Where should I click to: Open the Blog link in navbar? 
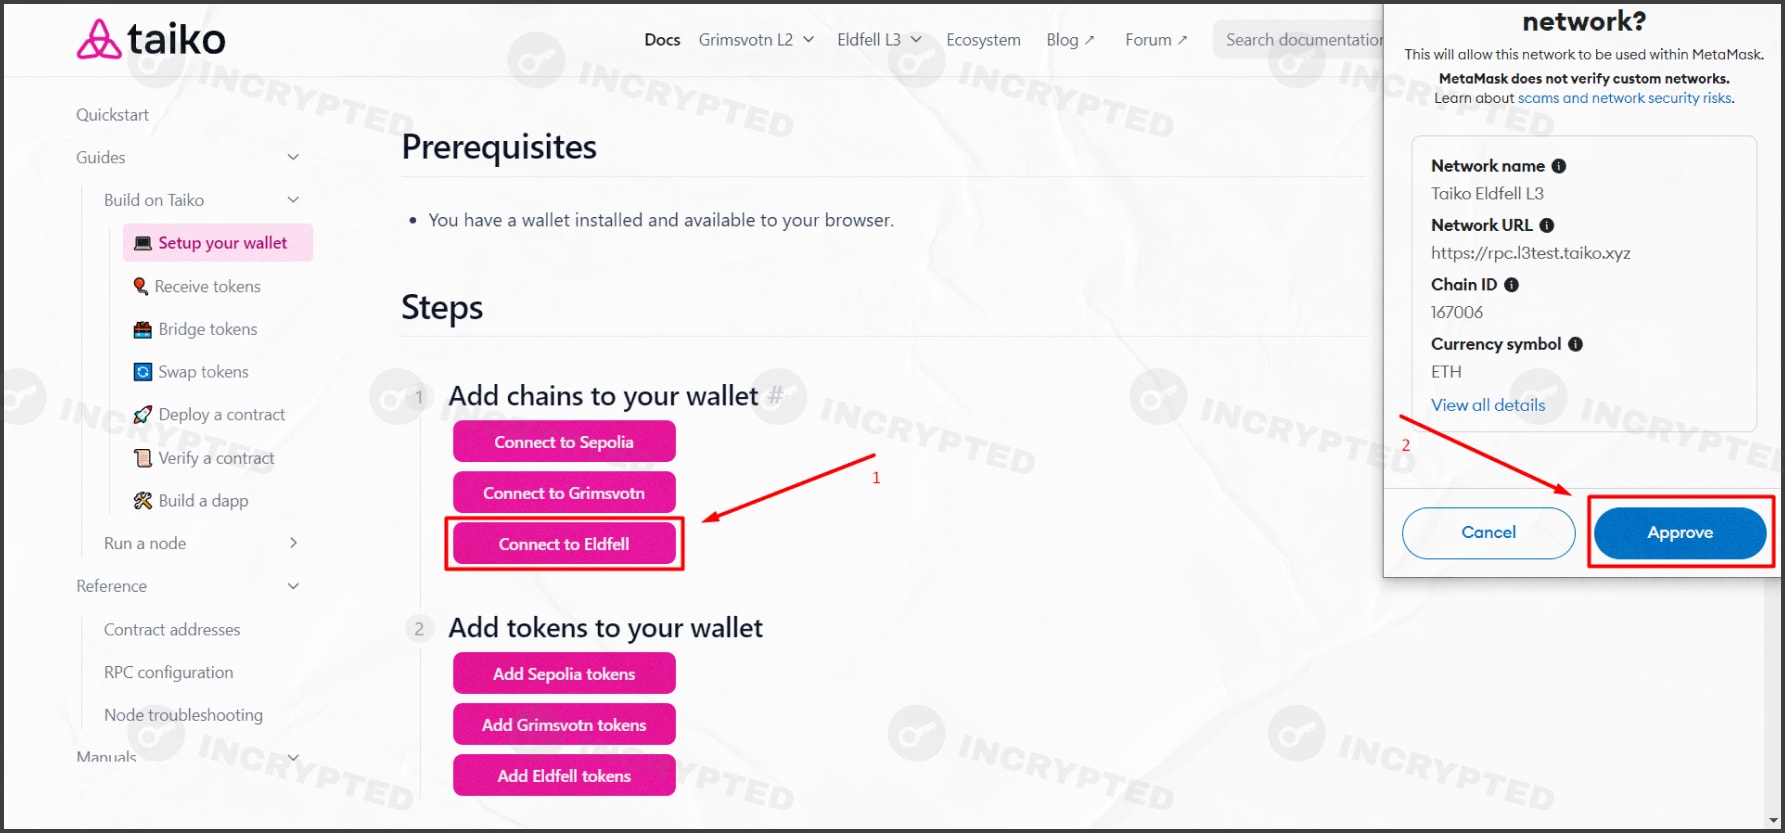1070,40
